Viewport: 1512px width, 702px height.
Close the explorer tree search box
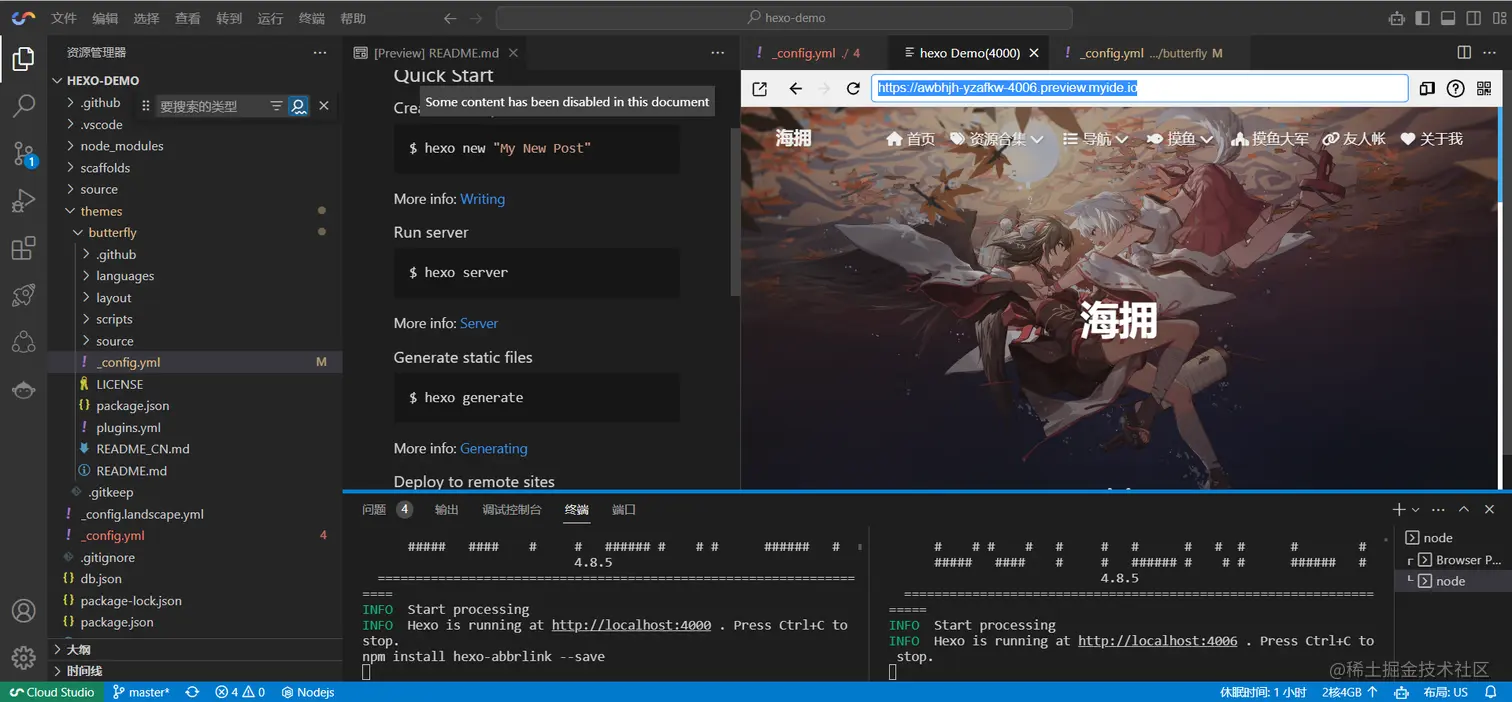point(324,105)
